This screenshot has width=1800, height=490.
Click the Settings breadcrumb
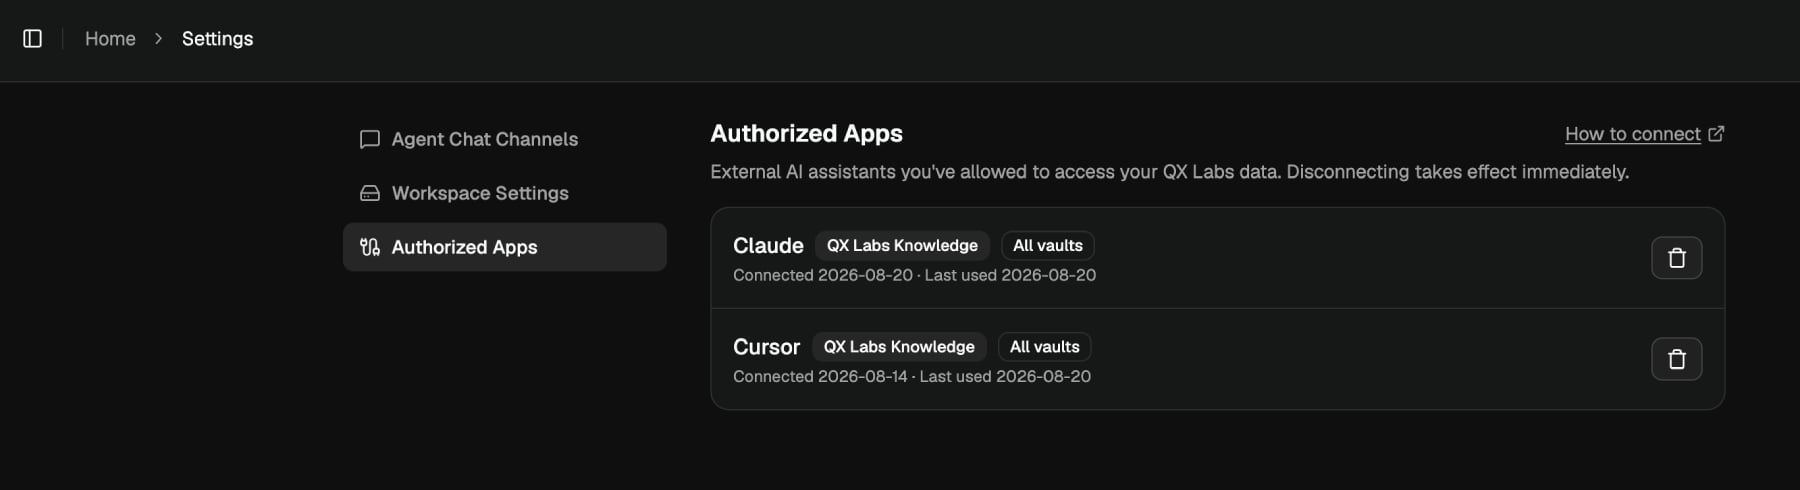pyautogui.click(x=217, y=39)
